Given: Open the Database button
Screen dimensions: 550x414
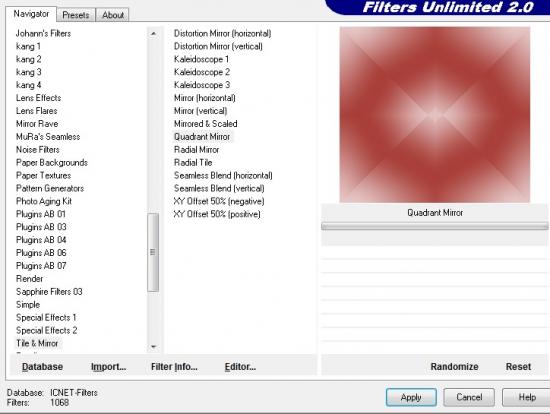Looking at the screenshot, I should pos(42,367).
